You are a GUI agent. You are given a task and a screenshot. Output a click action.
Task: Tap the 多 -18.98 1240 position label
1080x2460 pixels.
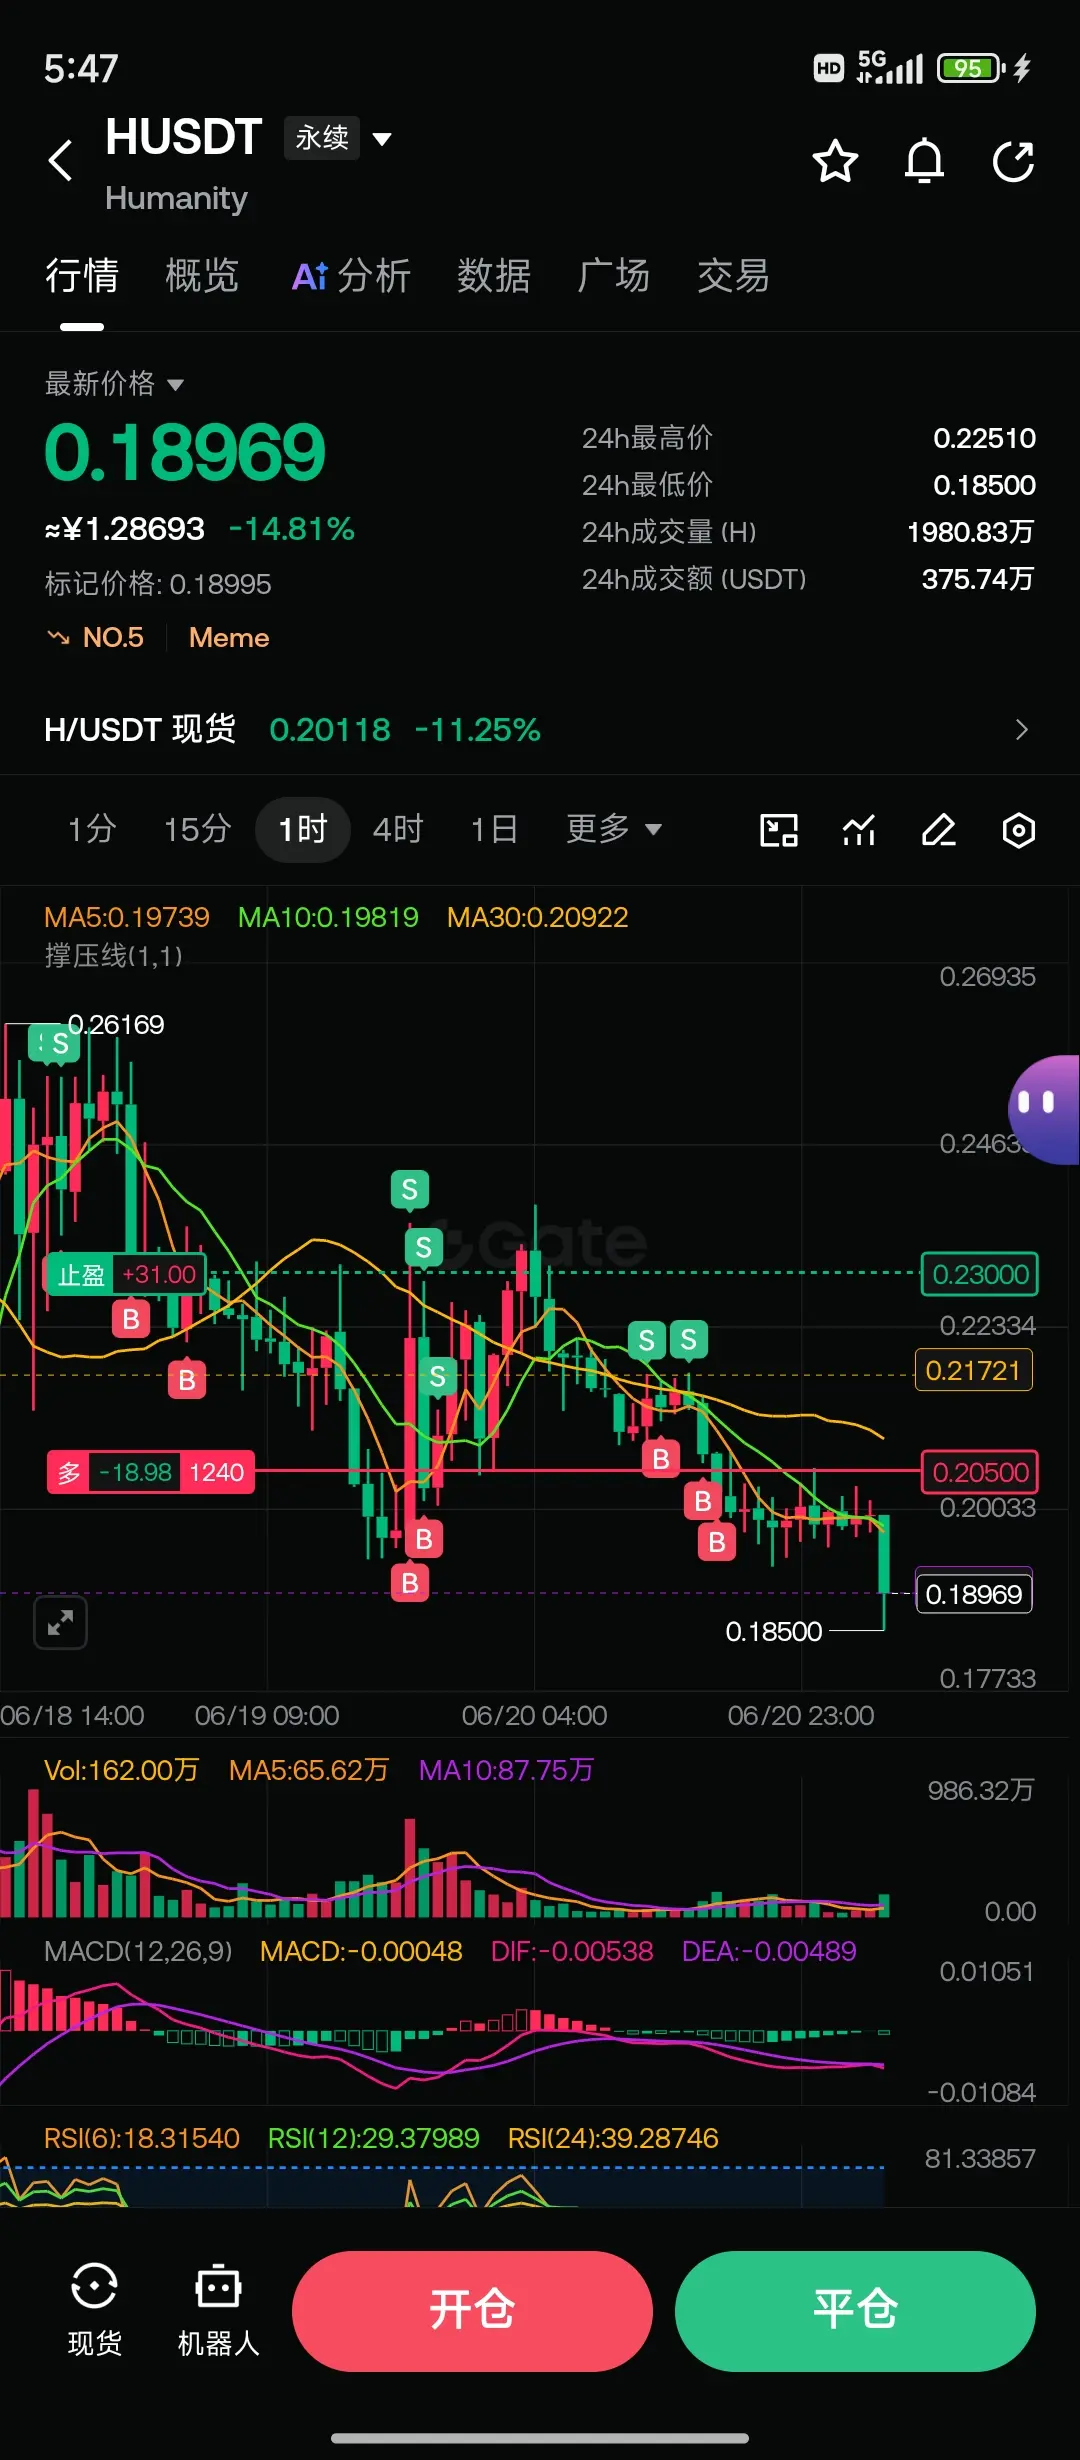151,1472
